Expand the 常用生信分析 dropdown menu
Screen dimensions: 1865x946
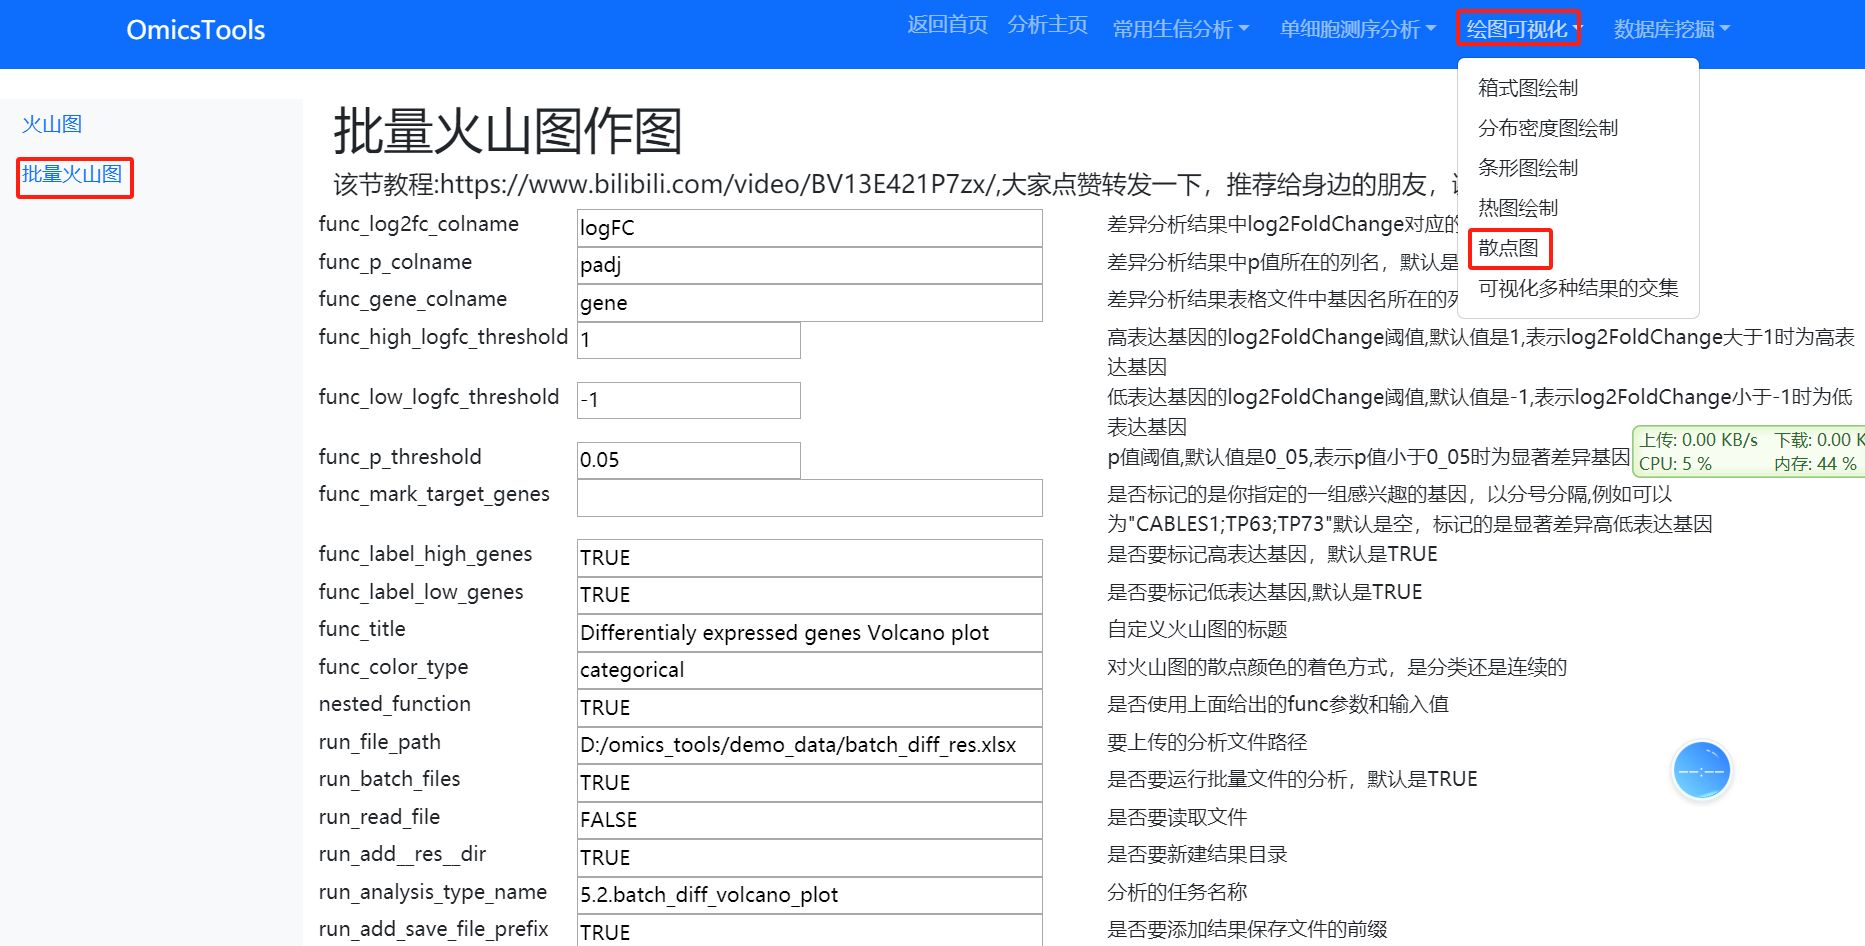click(1181, 30)
